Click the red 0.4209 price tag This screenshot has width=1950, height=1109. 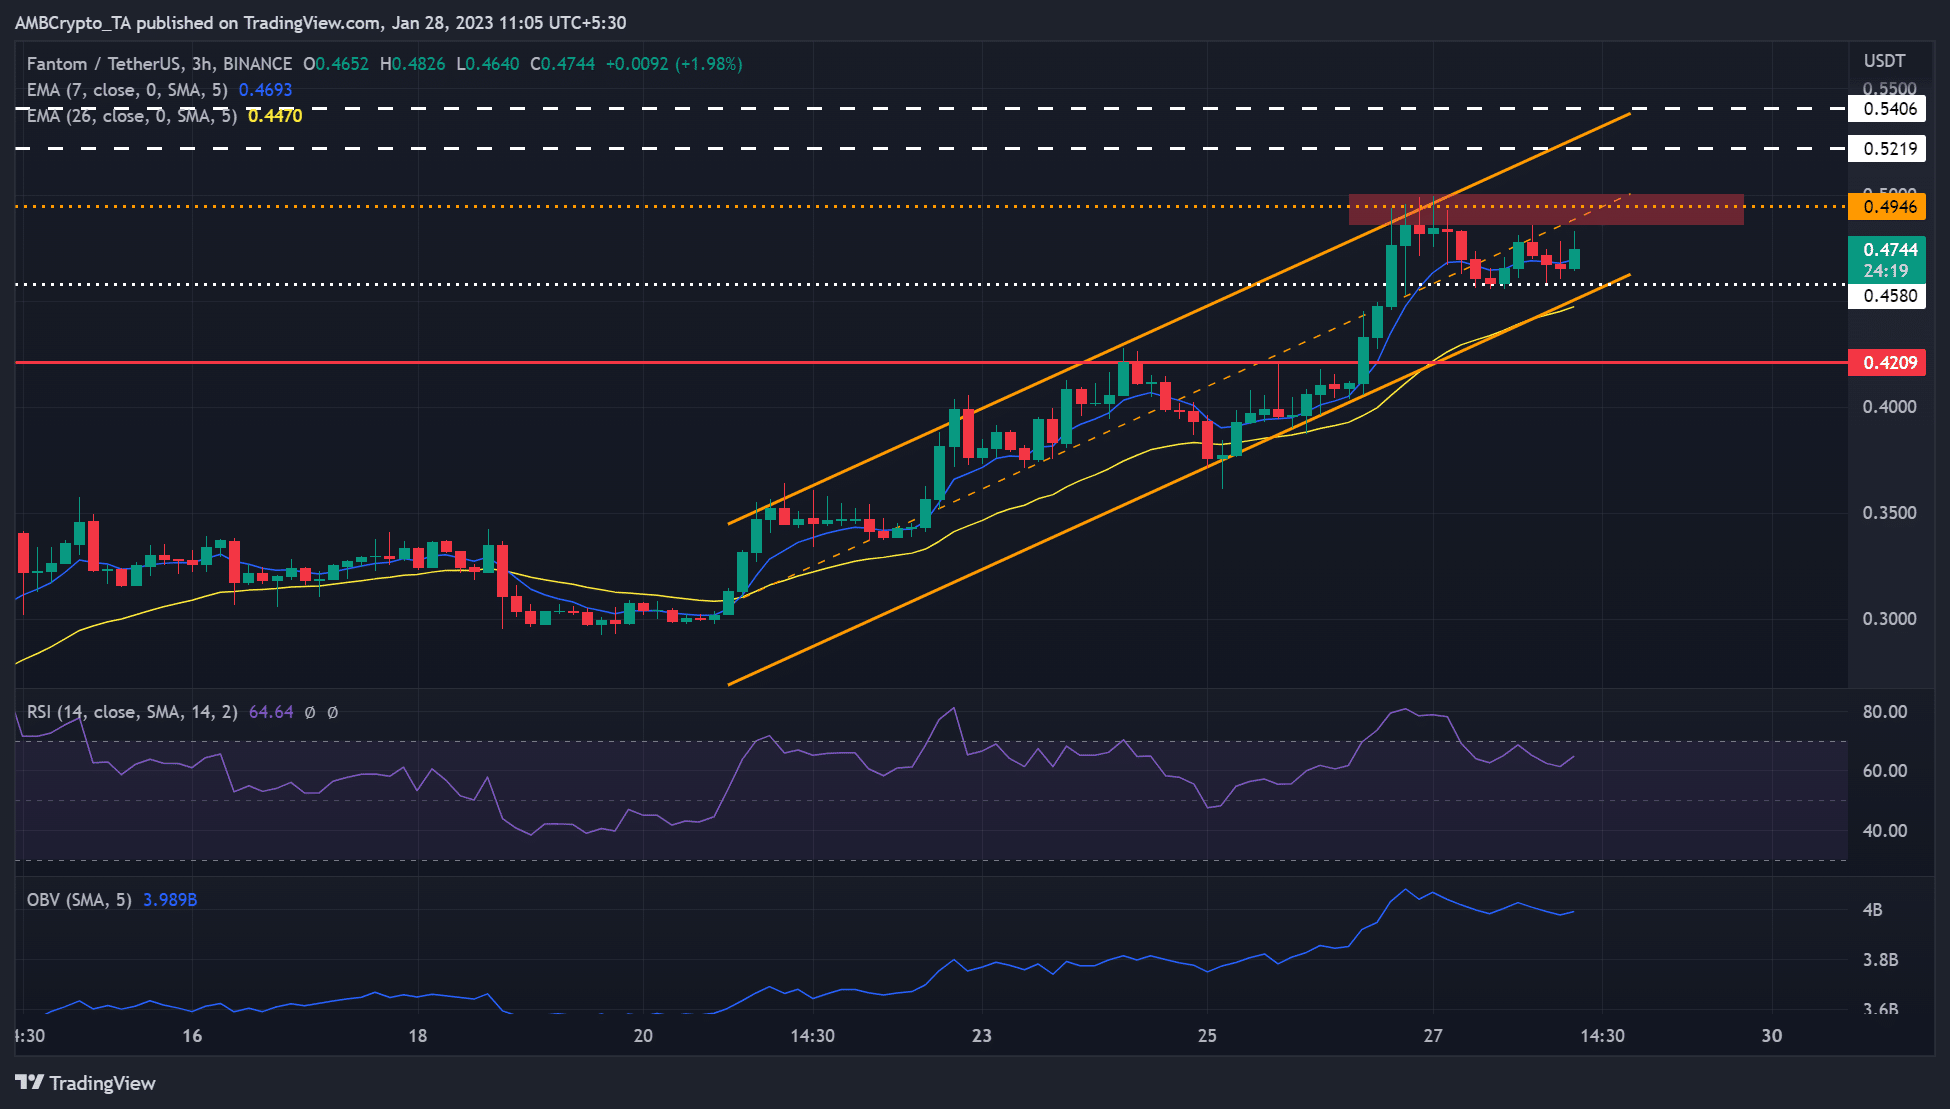coord(1886,362)
